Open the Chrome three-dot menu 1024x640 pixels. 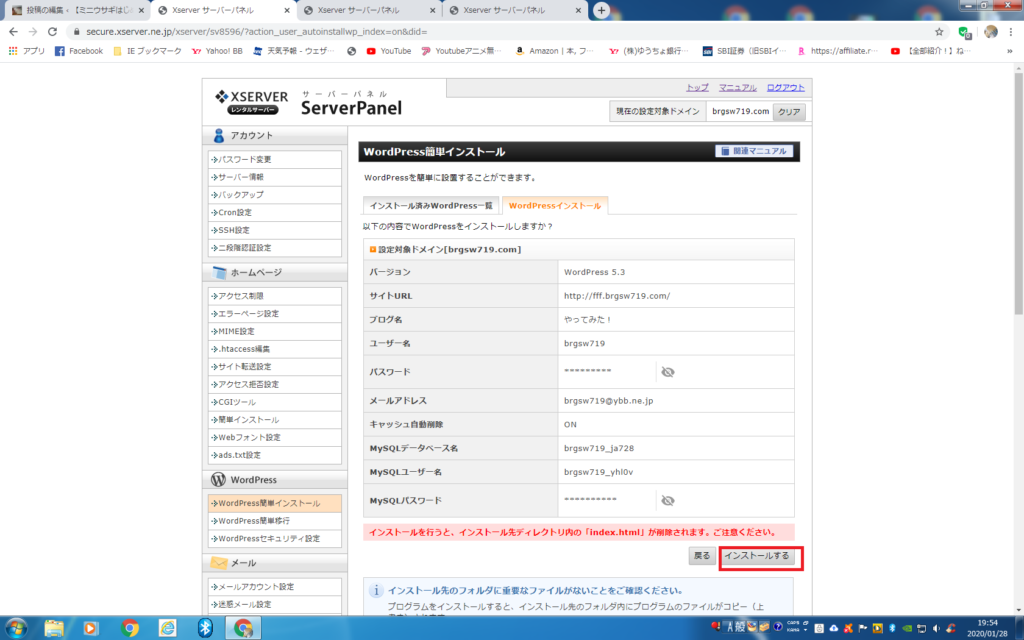(1011, 31)
